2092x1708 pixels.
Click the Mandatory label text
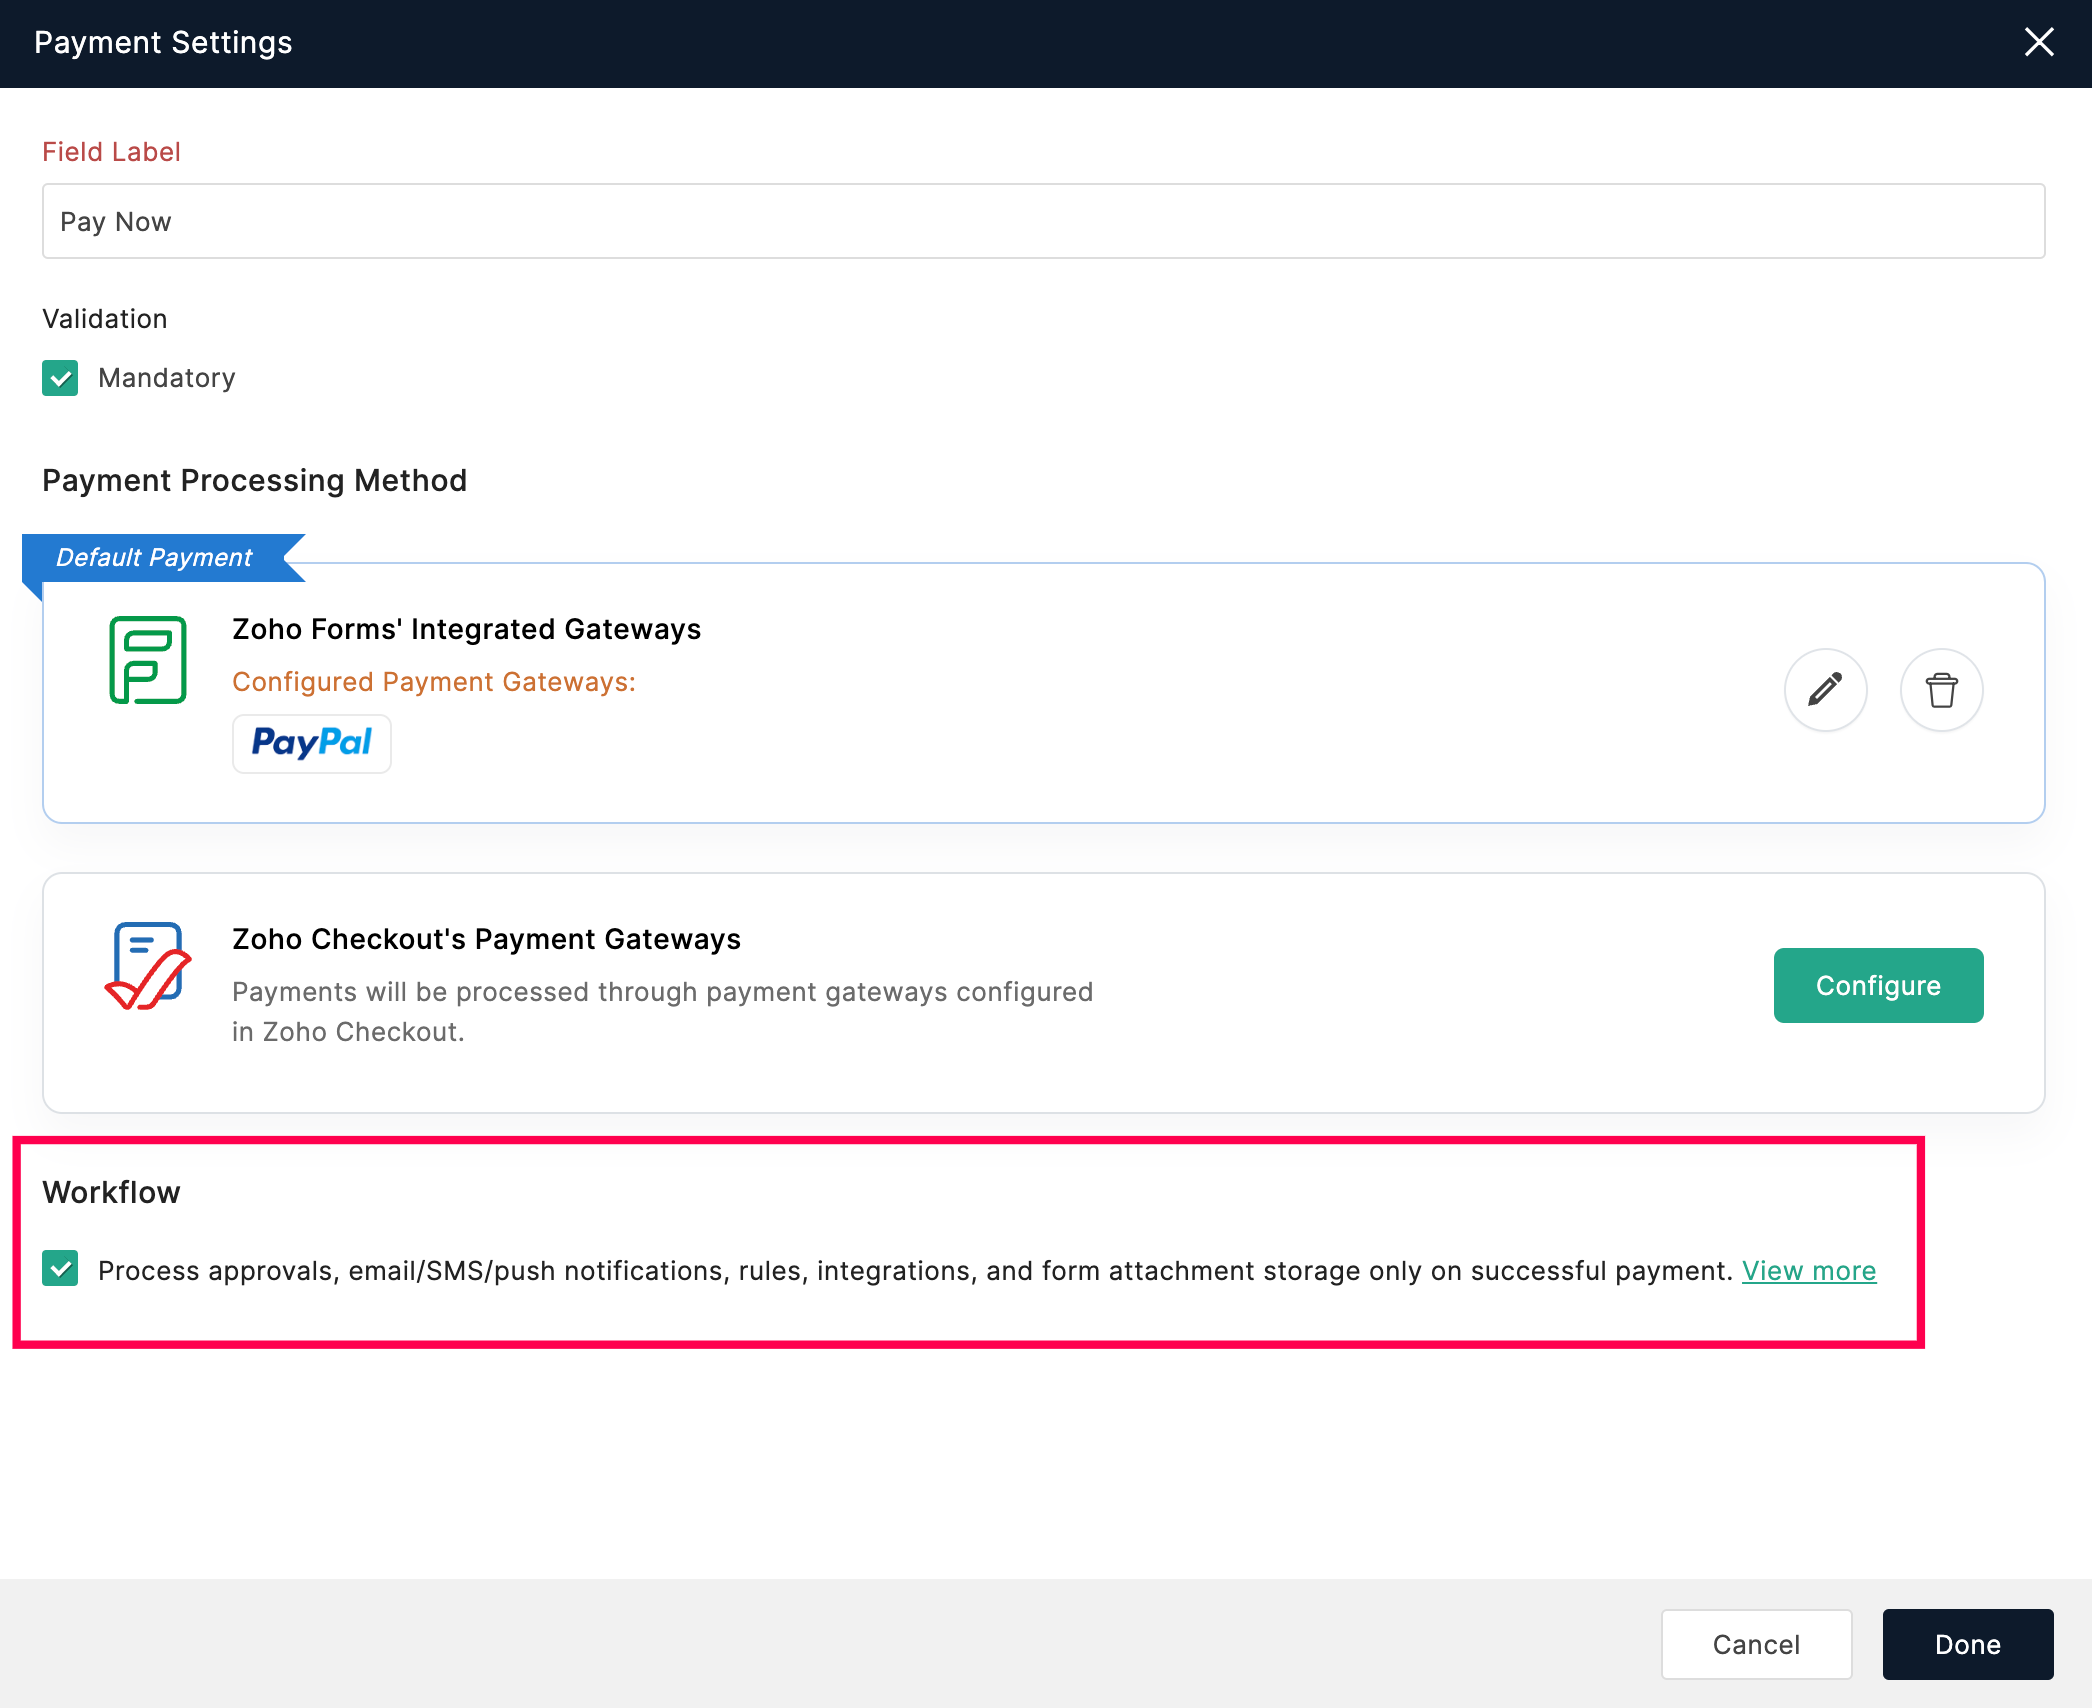[167, 378]
